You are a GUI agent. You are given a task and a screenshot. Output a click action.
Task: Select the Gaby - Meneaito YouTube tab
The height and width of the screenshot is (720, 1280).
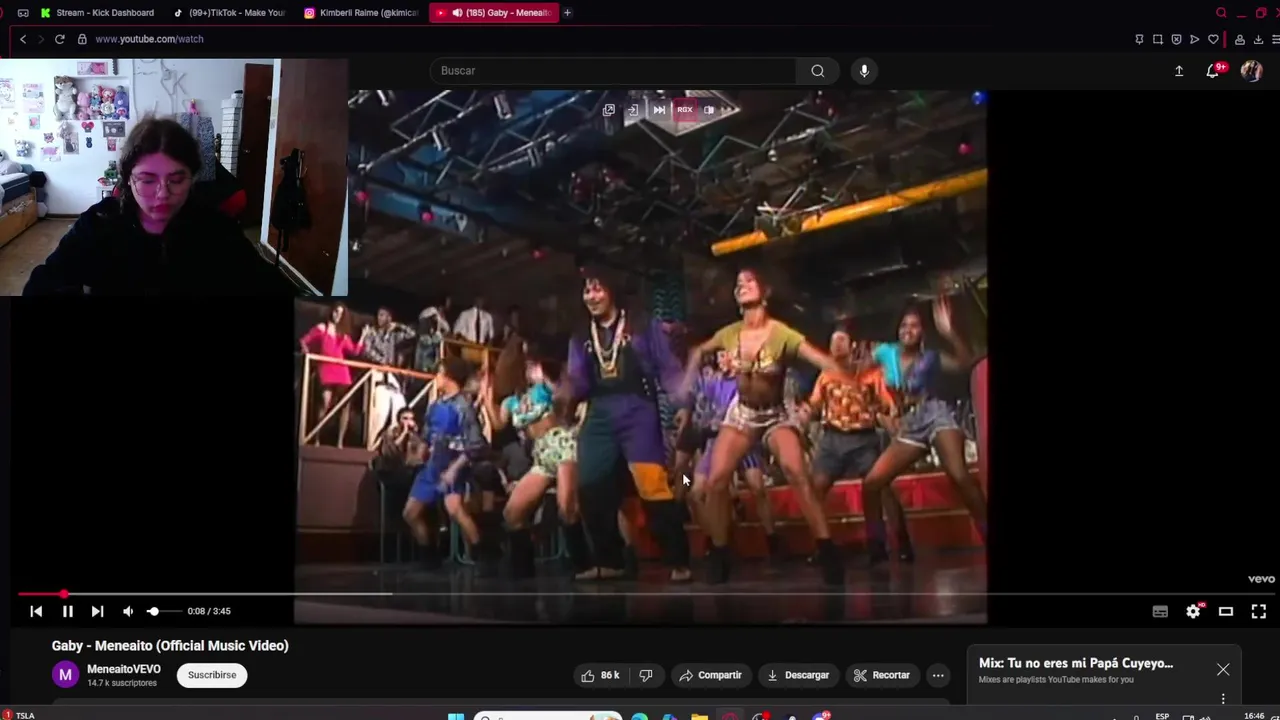(x=493, y=13)
